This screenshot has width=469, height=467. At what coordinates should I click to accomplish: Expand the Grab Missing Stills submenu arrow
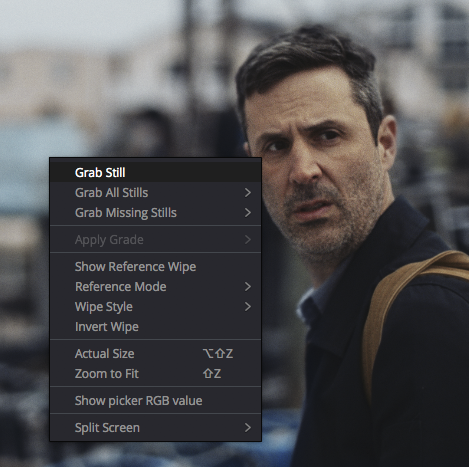[x=248, y=213]
